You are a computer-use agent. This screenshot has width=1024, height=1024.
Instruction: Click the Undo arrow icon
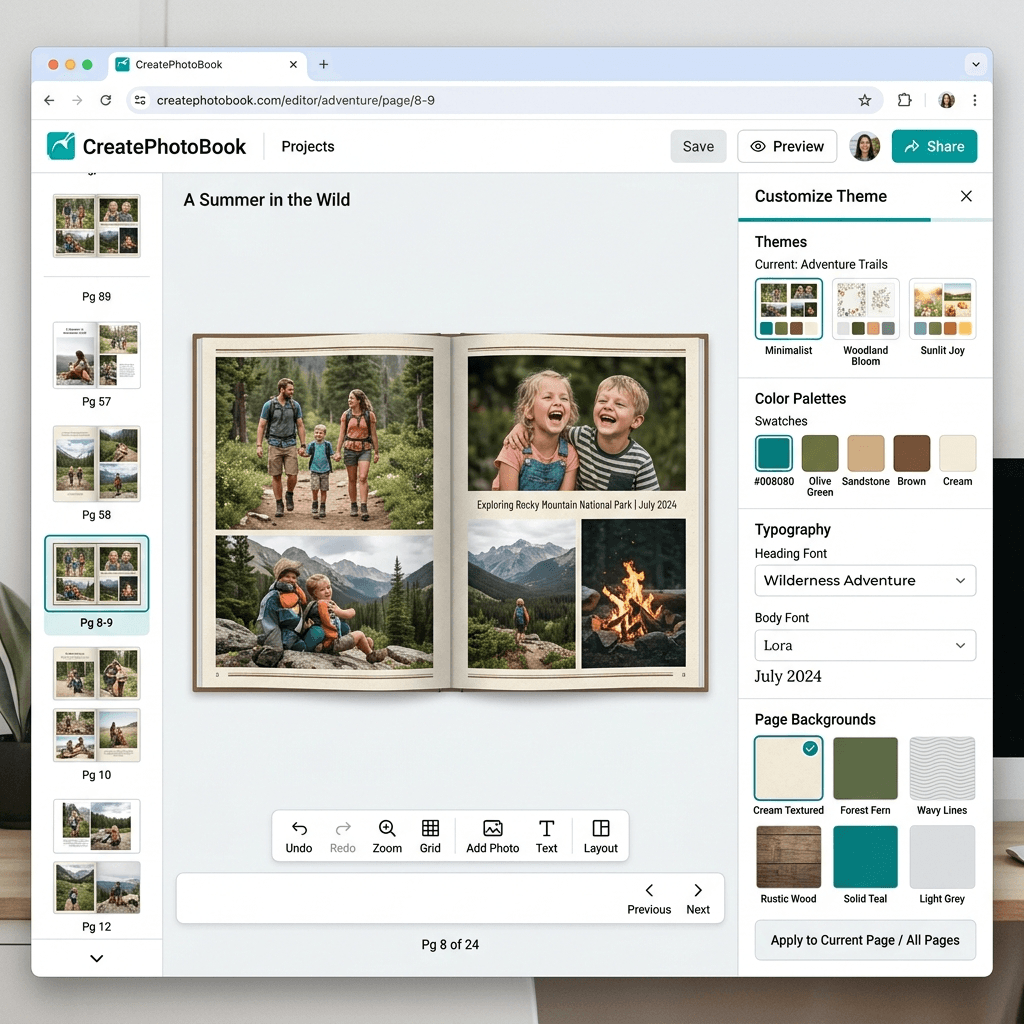[299, 829]
